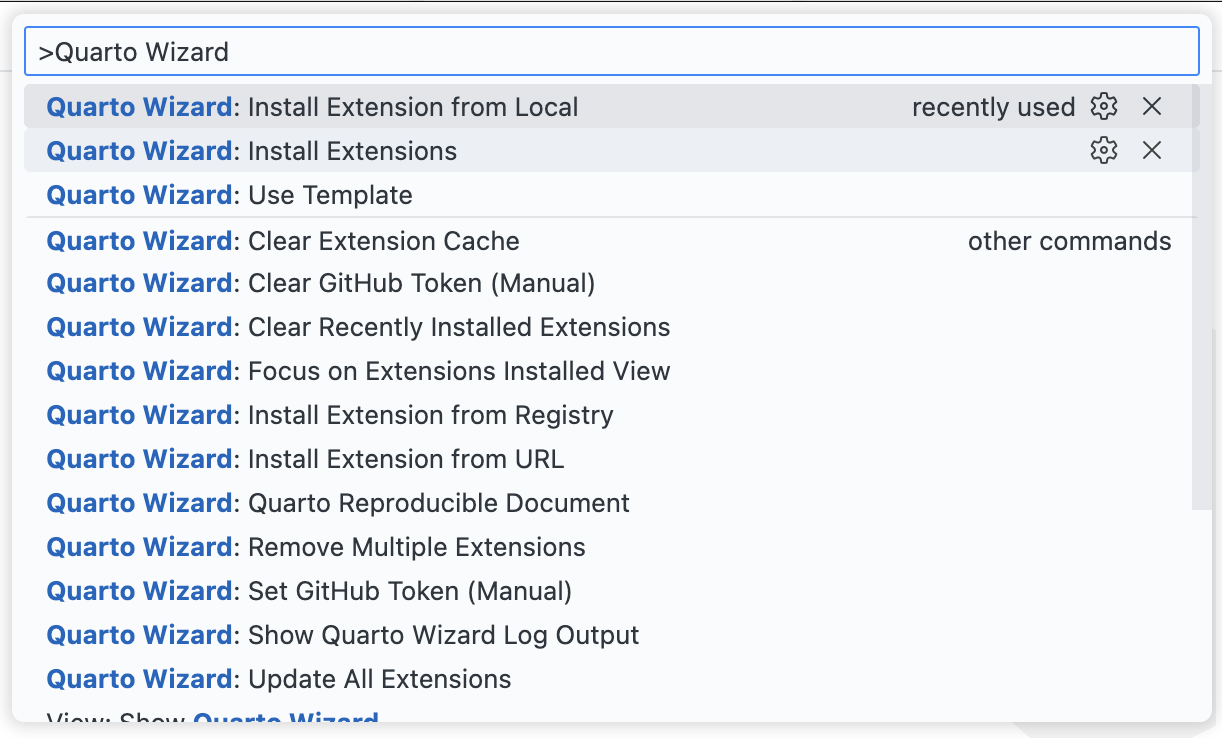Choose Quarto Wizard: Use Template
Screen dimensions: 1222x738
(330, 195)
